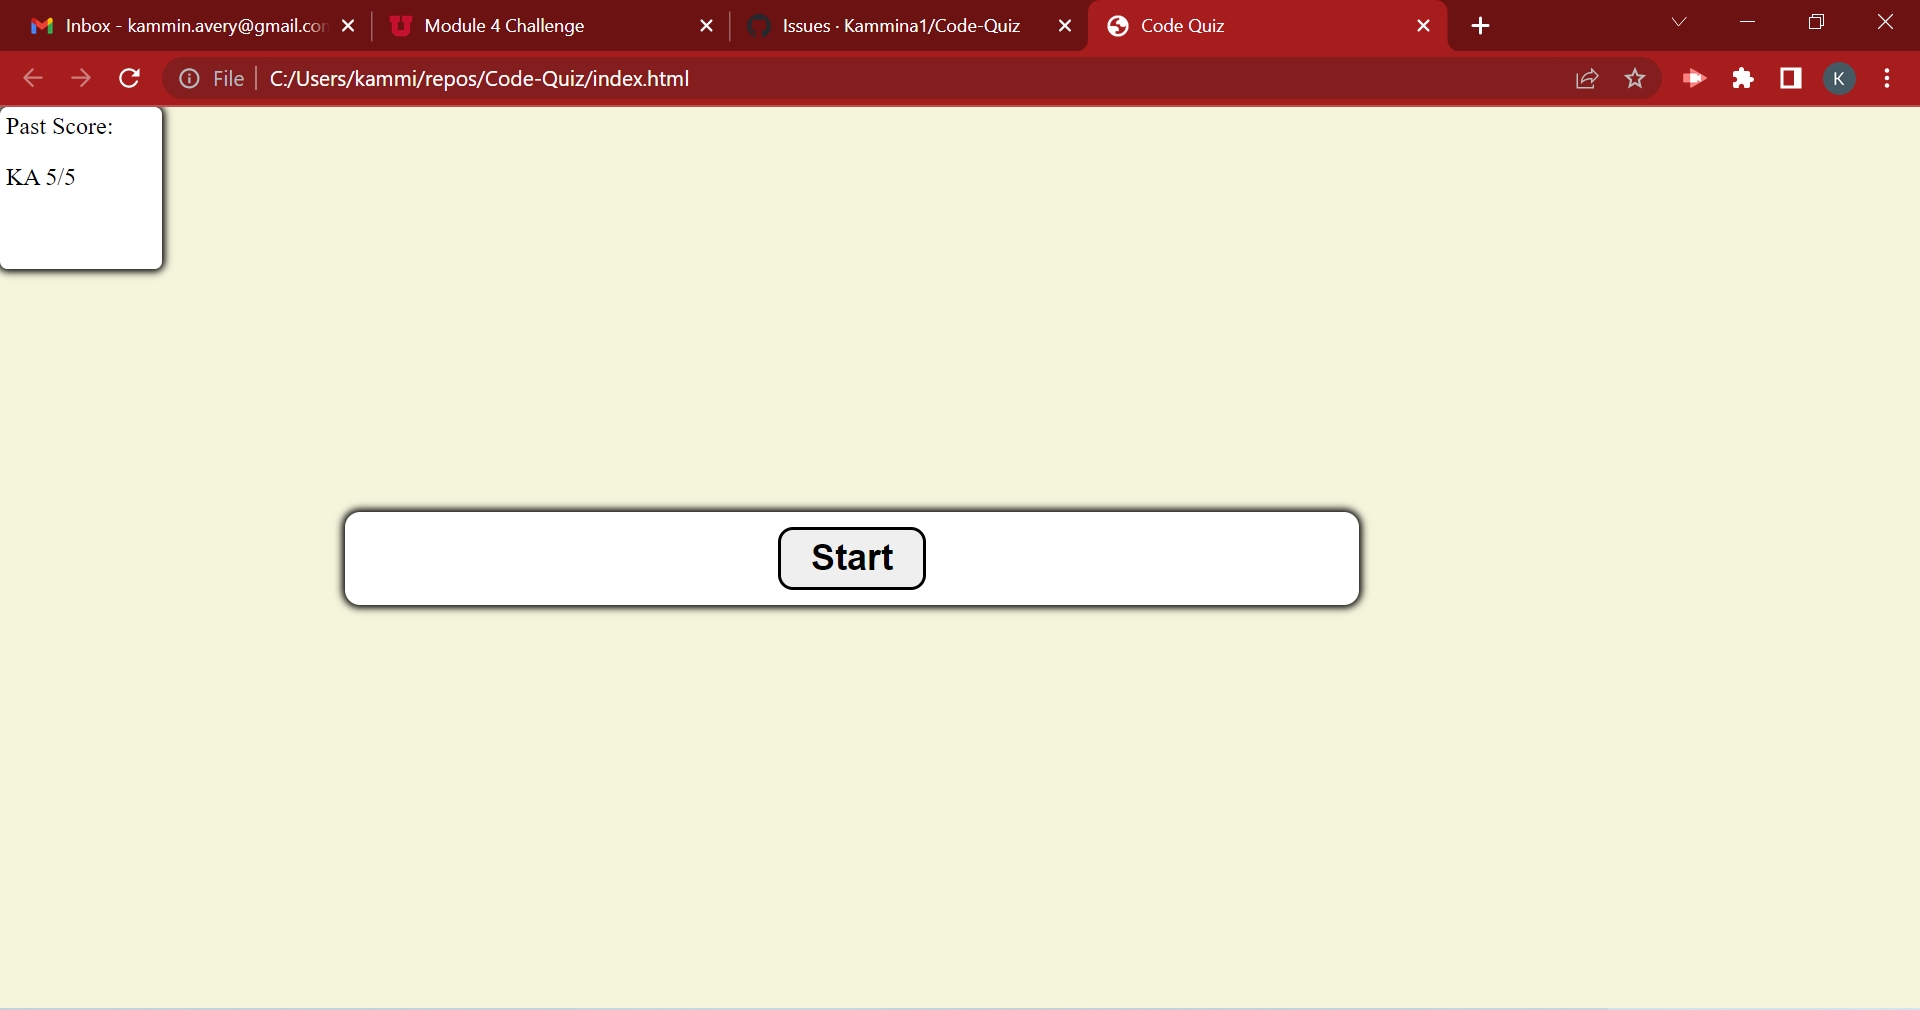The image size is (1920, 1010).
Task: Click the address bar URL
Action: [480, 79]
